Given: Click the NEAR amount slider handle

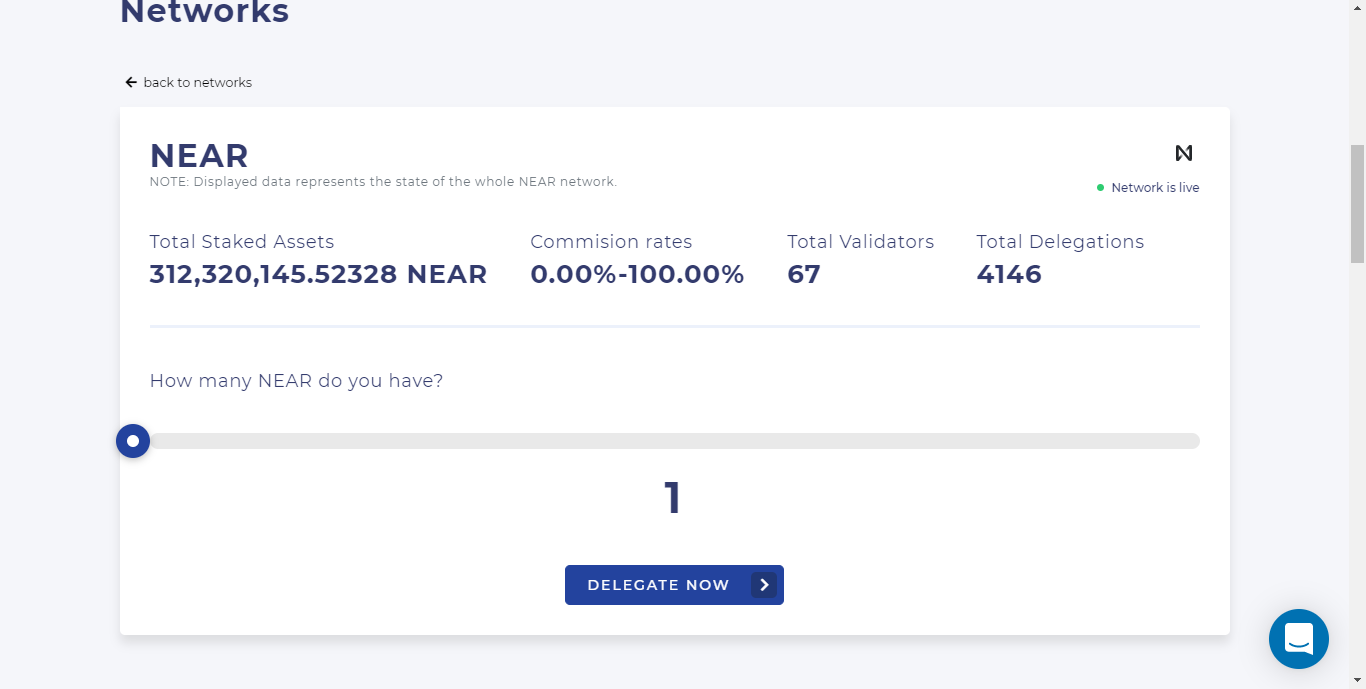Looking at the screenshot, I should [x=133, y=441].
